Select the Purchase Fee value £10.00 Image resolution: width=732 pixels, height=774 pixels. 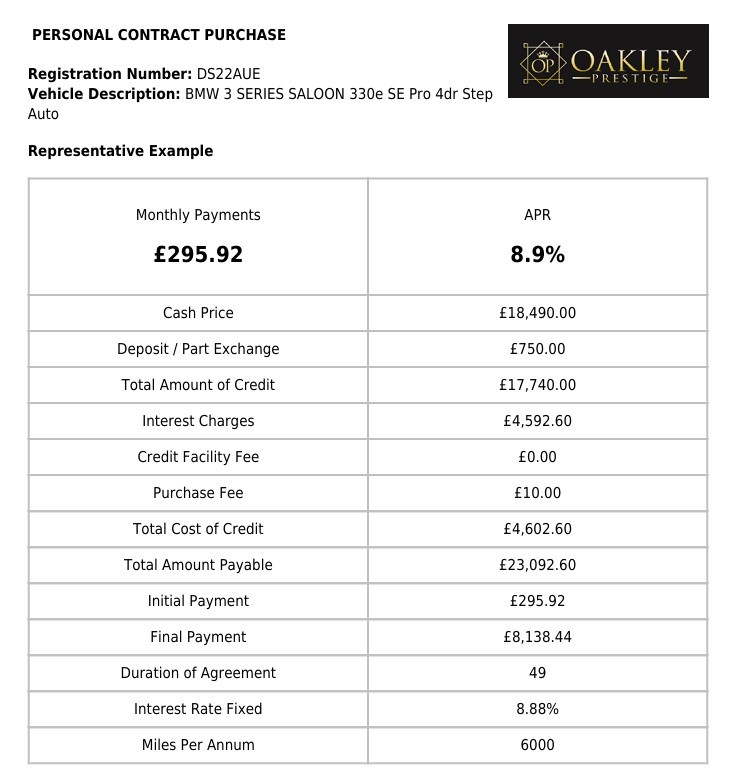pyautogui.click(x=537, y=493)
